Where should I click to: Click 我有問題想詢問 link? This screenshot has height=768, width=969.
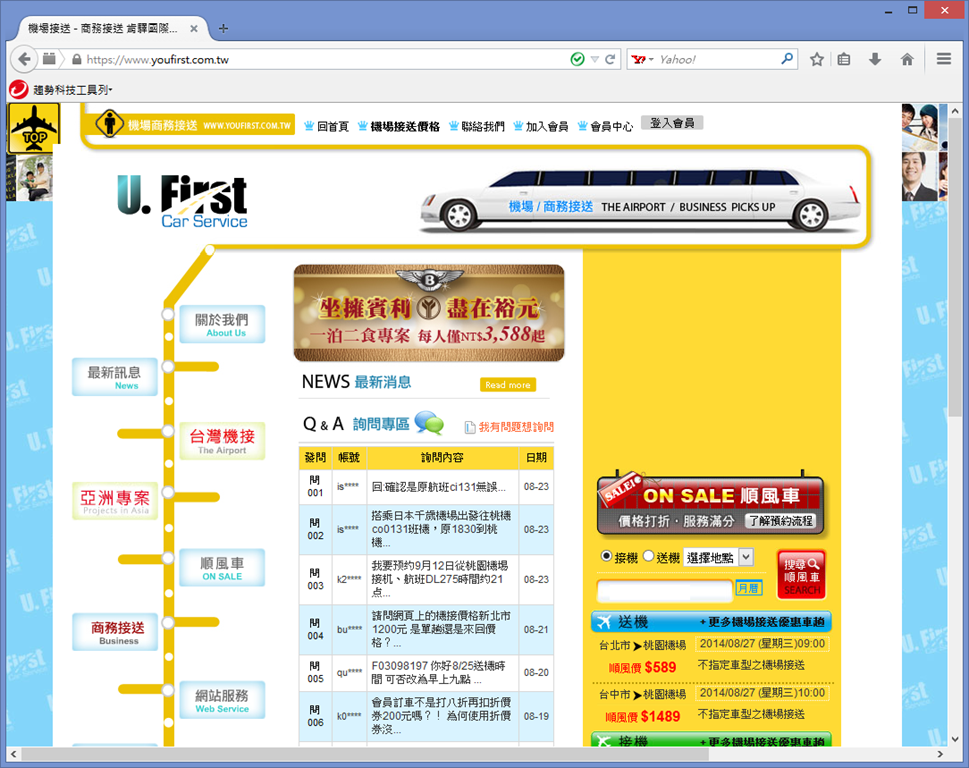516,427
